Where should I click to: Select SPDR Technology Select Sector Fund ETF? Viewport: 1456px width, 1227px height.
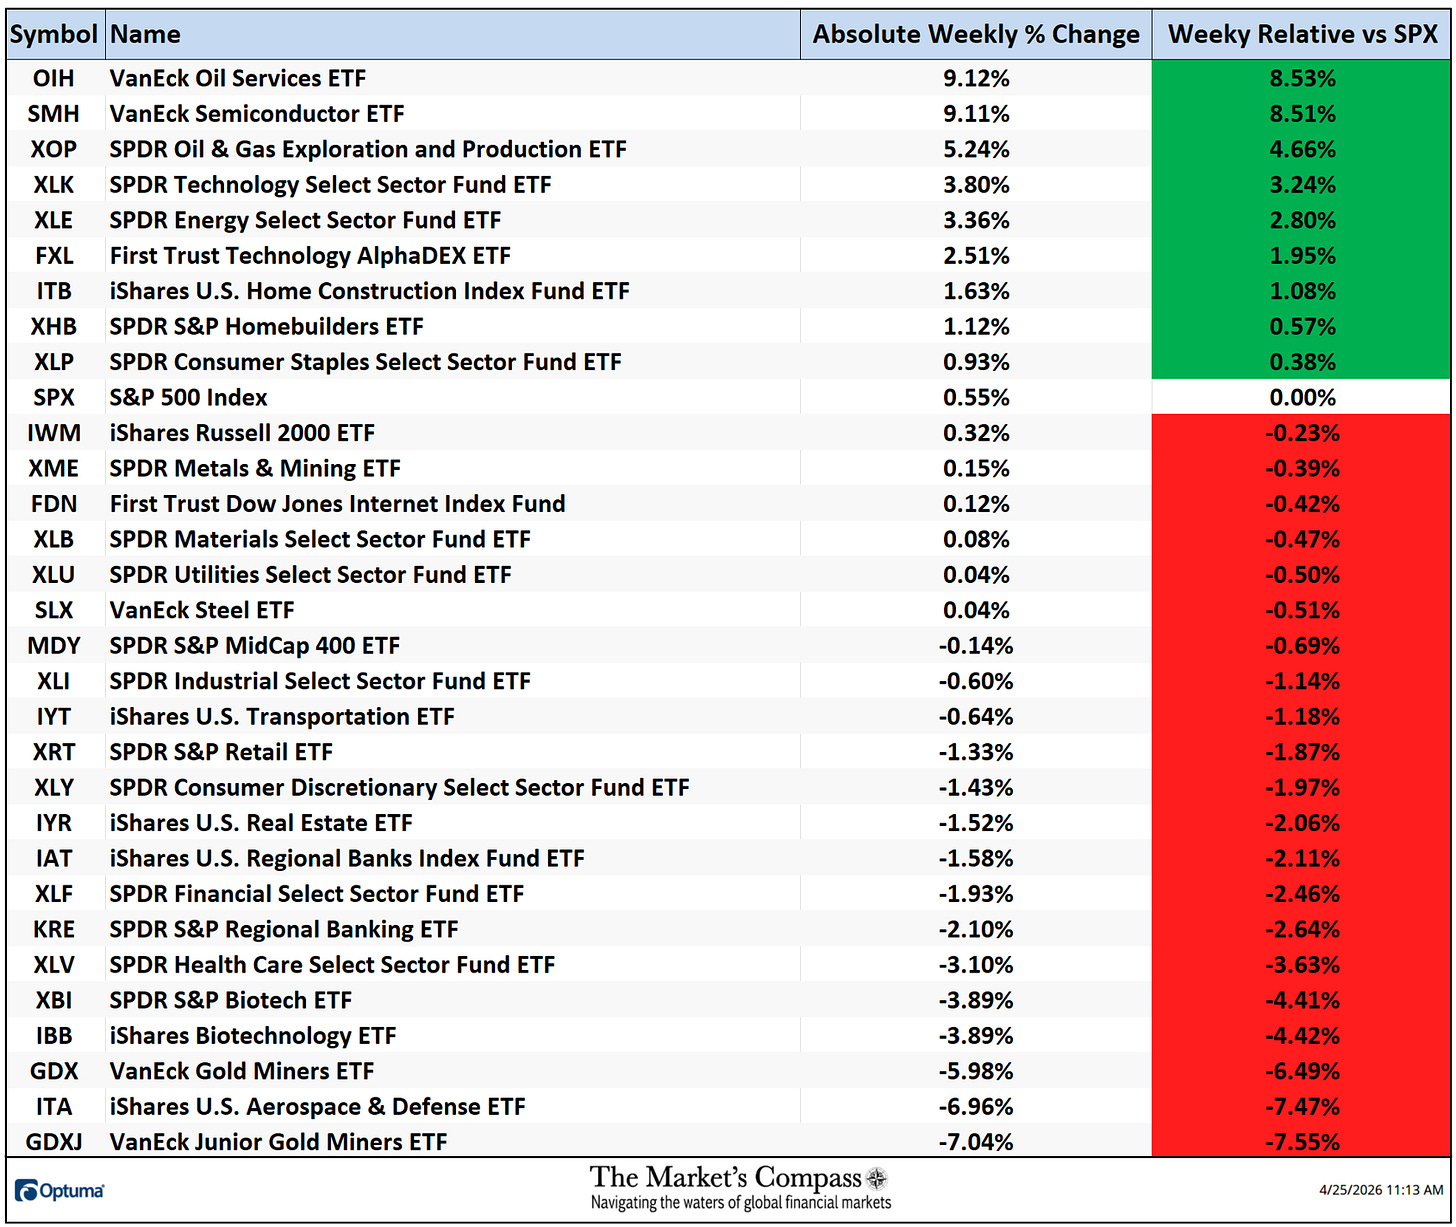coord(330,185)
